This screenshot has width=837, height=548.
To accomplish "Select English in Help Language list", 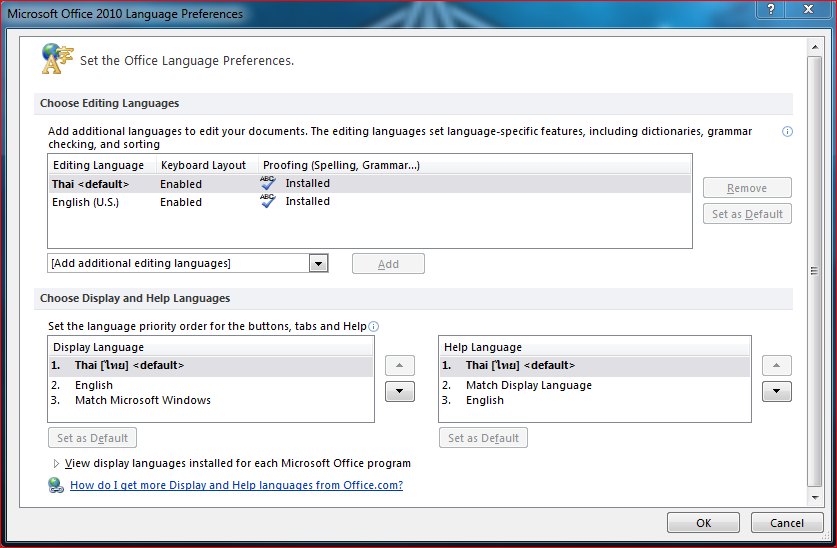I will pos(595,400).
